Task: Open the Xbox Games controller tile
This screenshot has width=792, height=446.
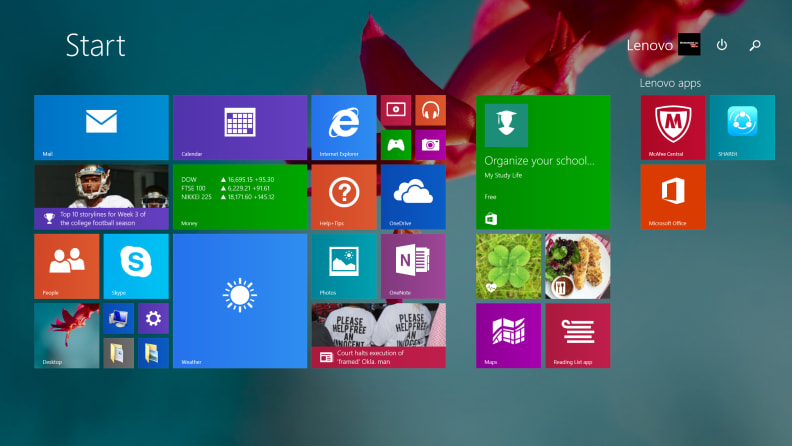Action: [x=395, y=145]
